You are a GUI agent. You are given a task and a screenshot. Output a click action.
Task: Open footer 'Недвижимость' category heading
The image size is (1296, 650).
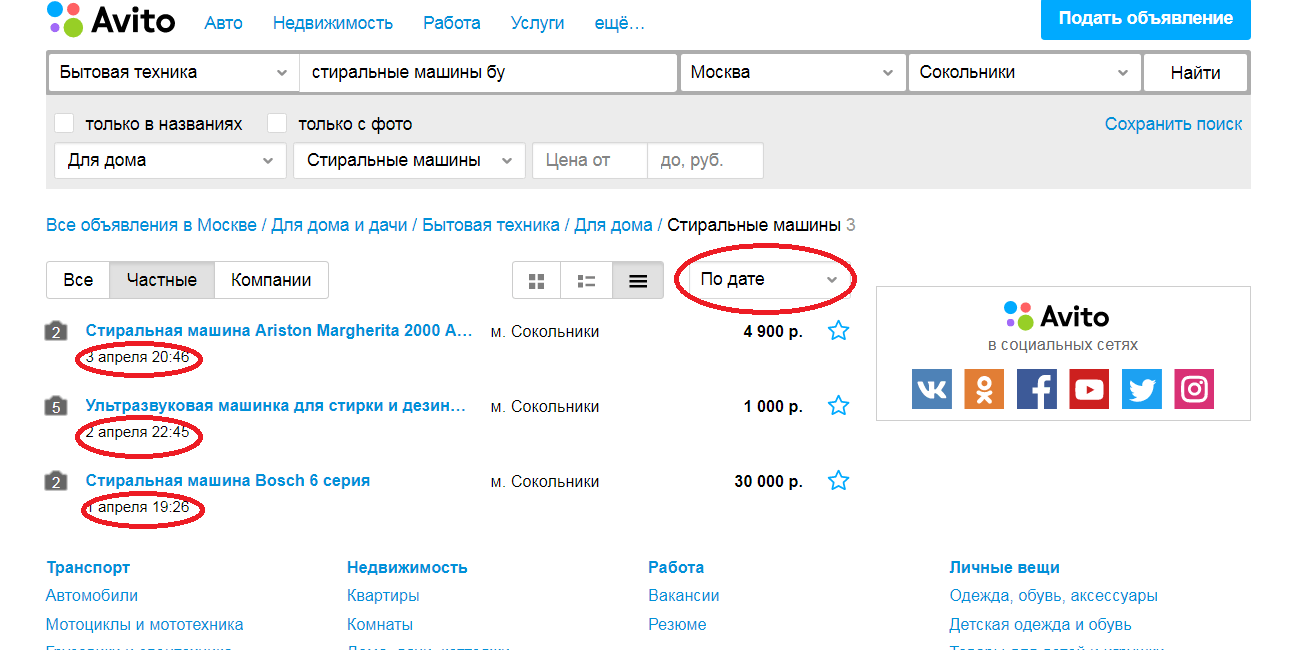(x=407, y=567)
